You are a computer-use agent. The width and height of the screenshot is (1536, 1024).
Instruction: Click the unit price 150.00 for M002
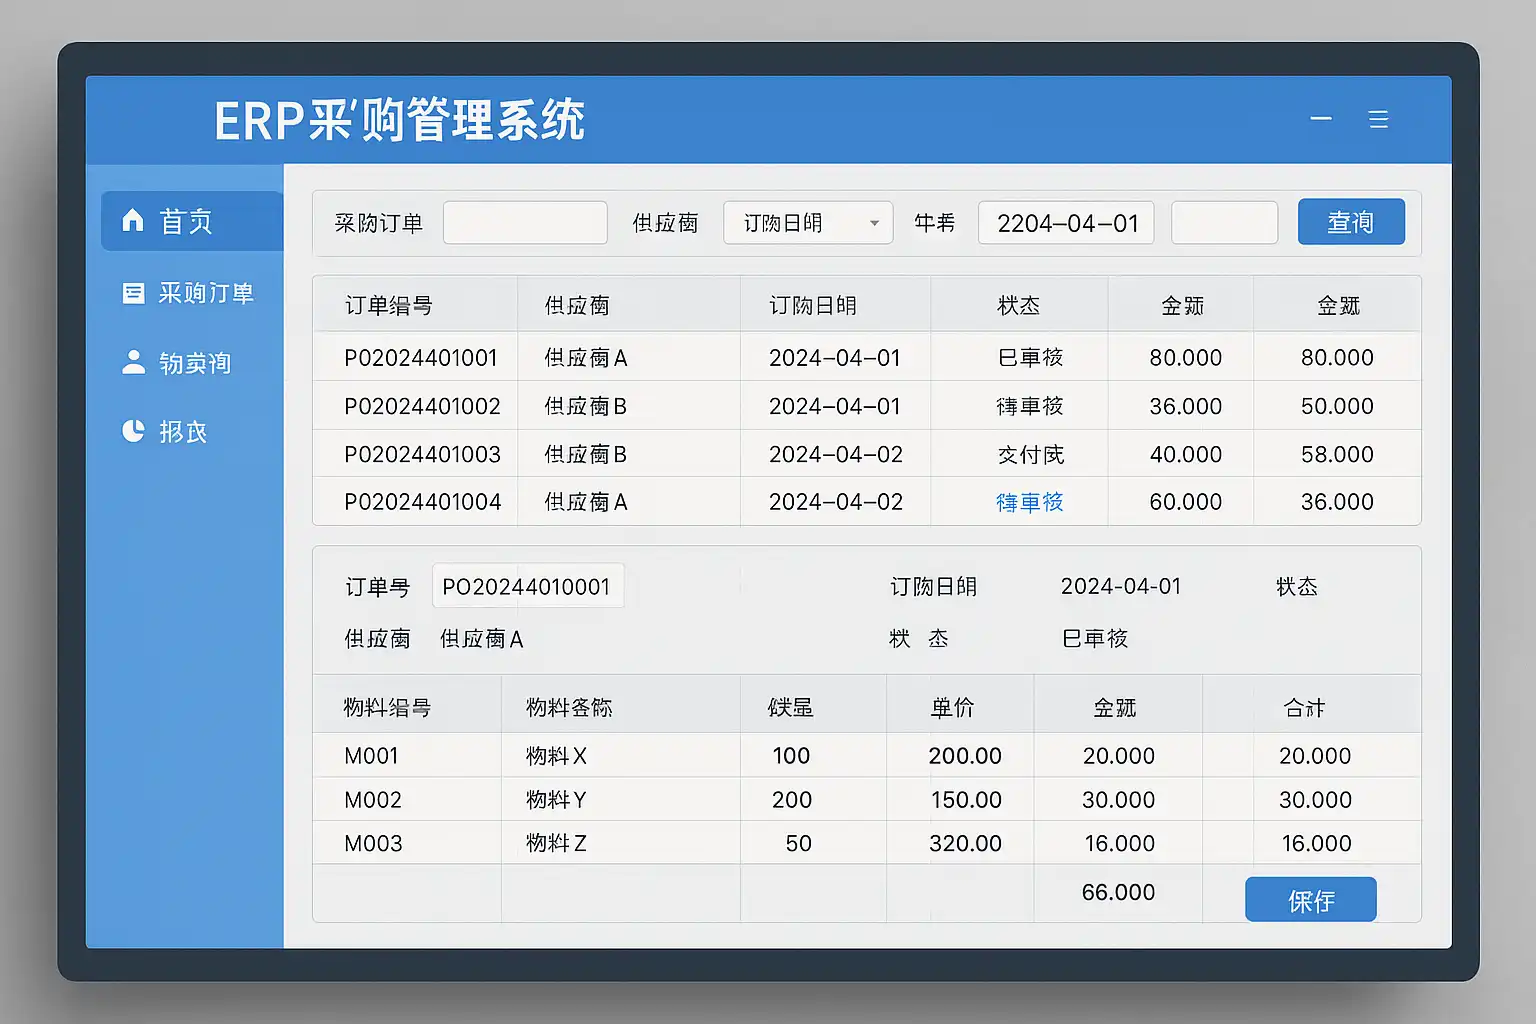pos(966,800)
